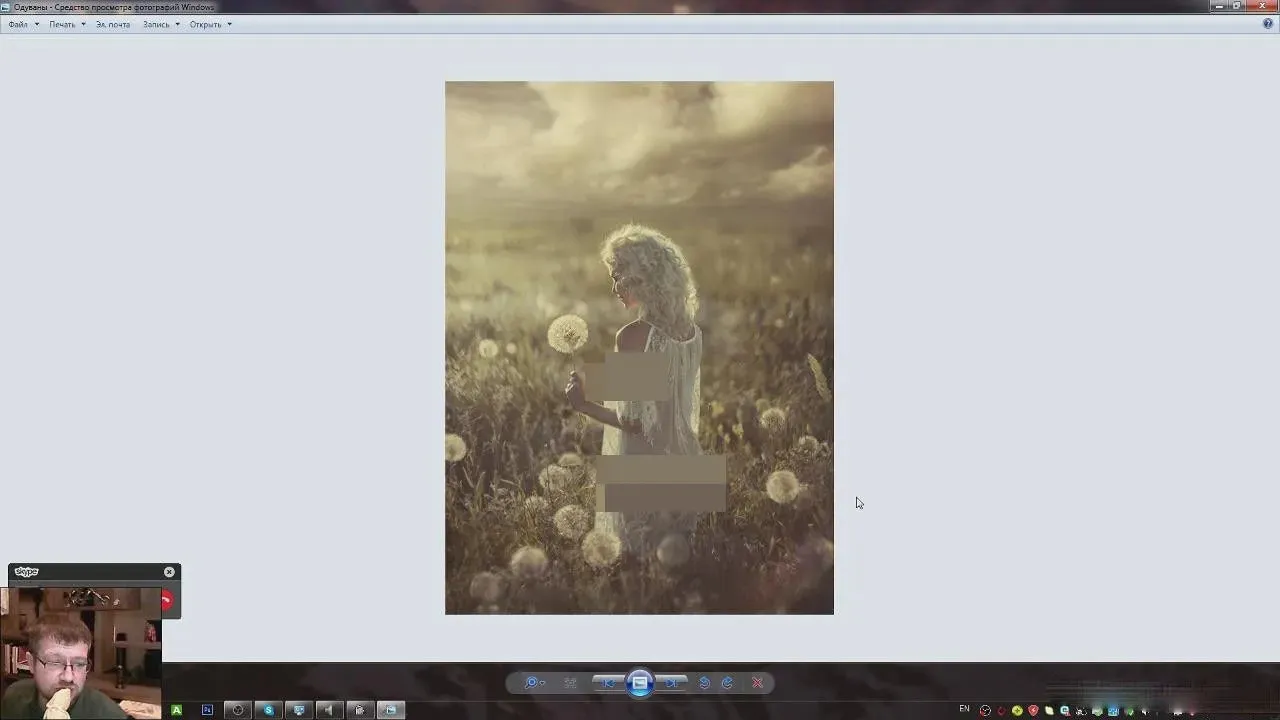The height and width of the screenshot is (720, 1280).
Task: Delete the photo with red X
Action: tap(757, 683)
